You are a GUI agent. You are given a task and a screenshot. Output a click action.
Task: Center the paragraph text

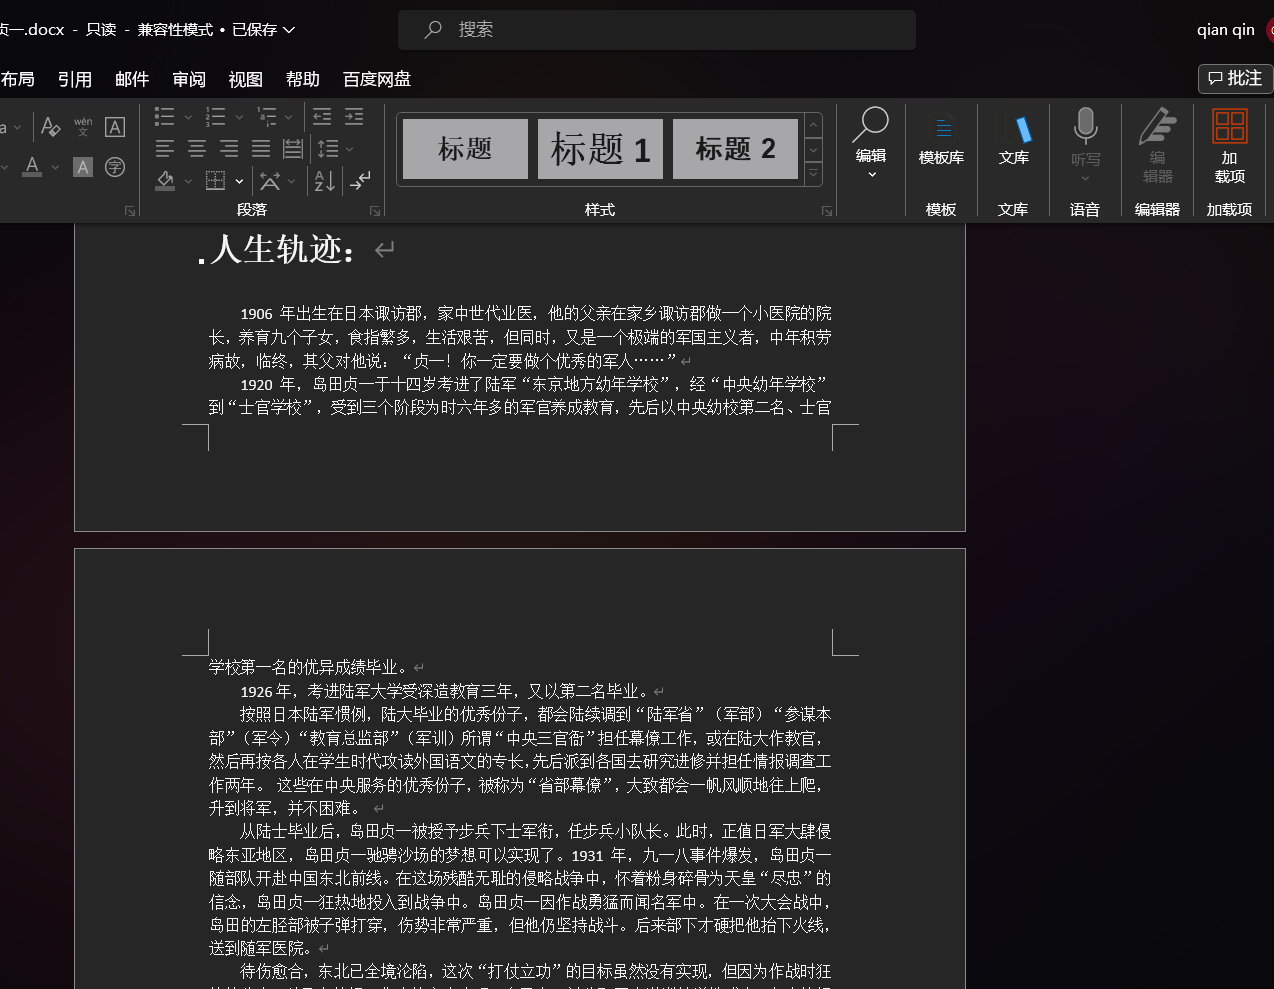coord(197,149)
